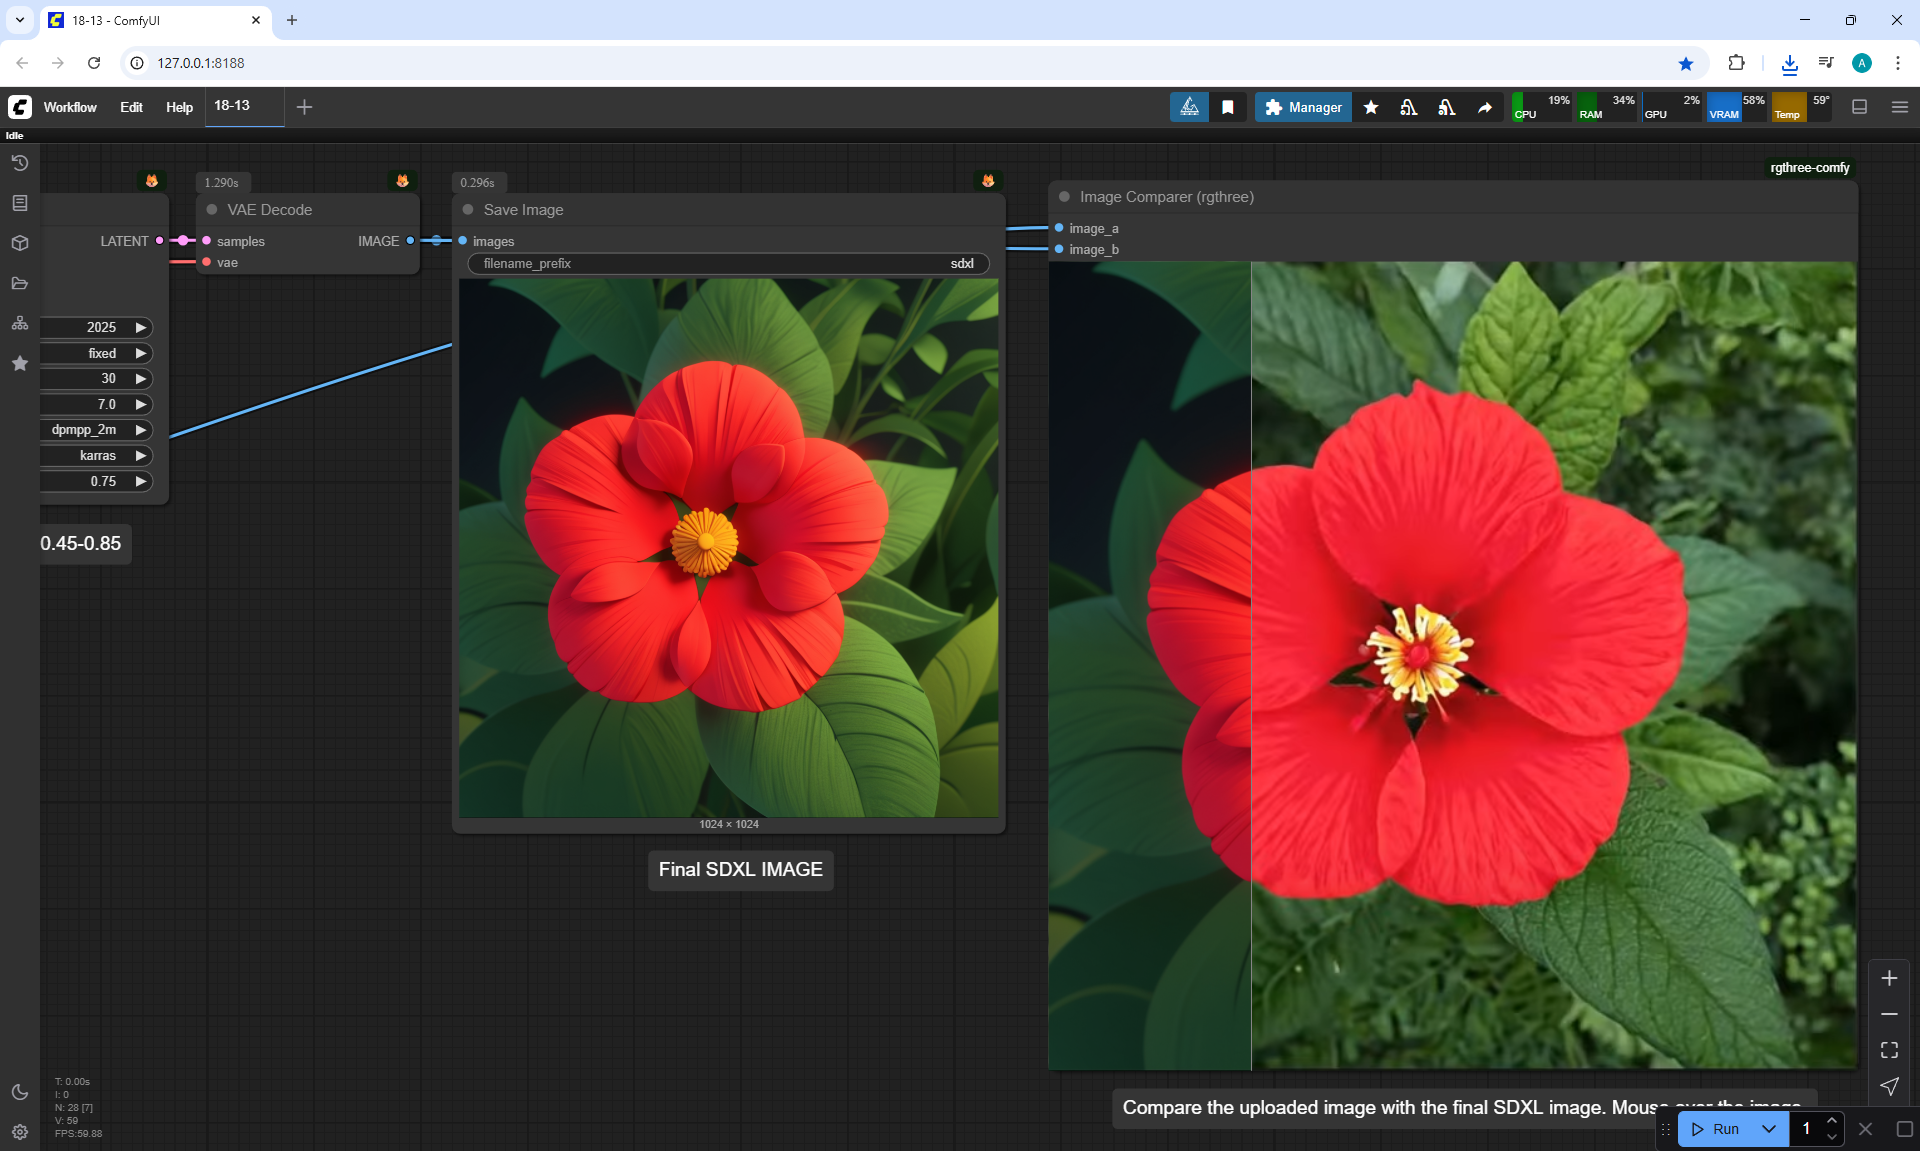The width and height of the screenshot is (1920, 1151).
Task: Click the share arrow icon
Action: pos(1485,107)
